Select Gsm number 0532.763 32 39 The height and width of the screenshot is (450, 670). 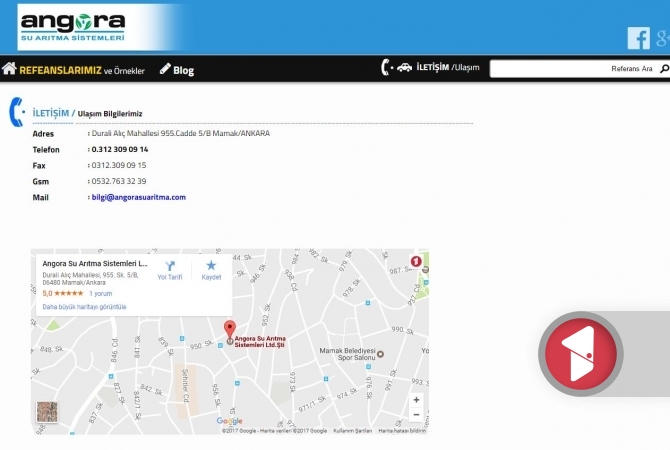(x=119, y=181)
